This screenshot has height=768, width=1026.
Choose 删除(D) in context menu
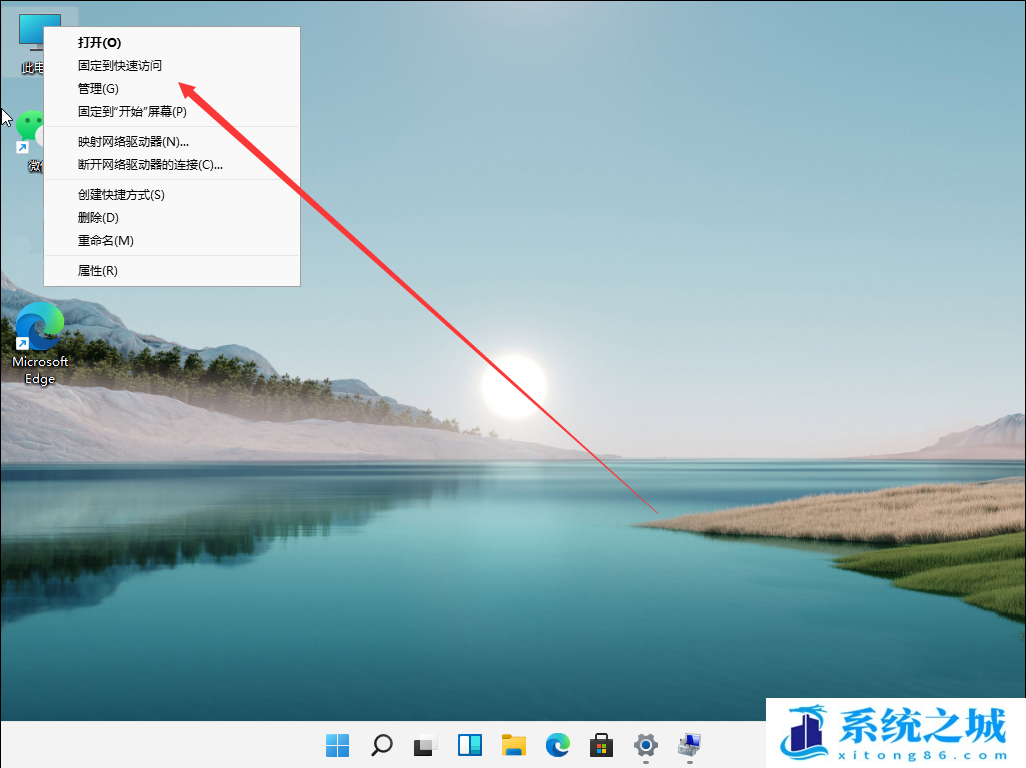(172, 217)
